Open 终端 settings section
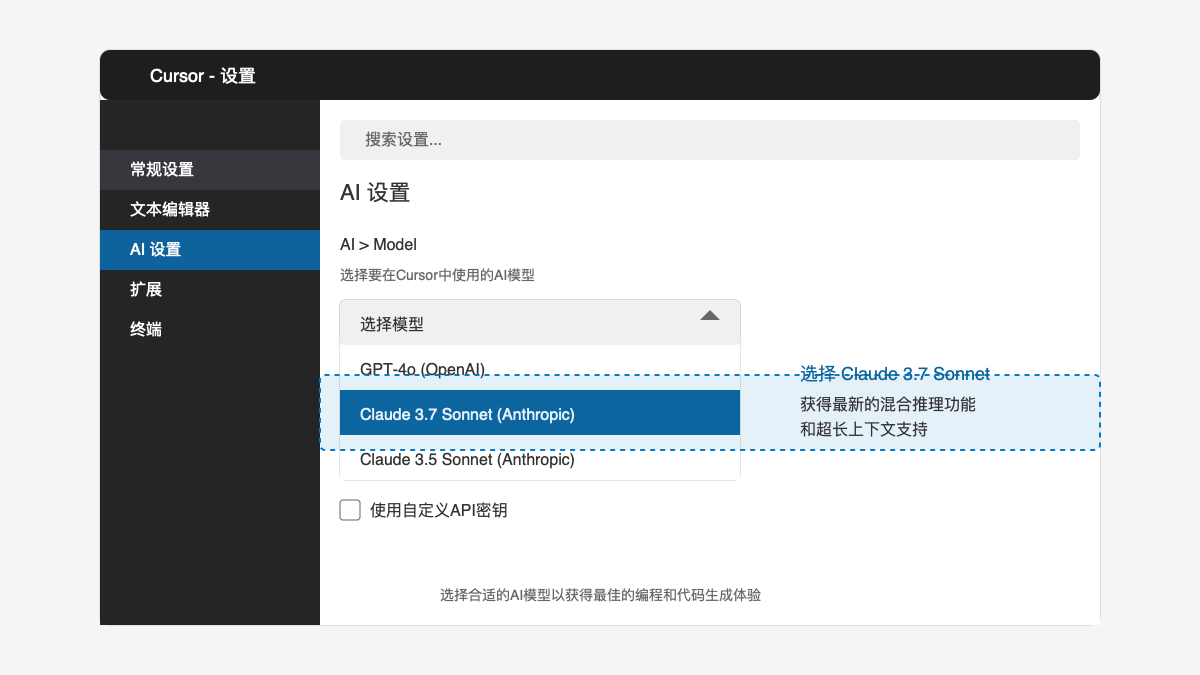The height and width of the screenshot is (675, 1200). pyautogui.click(x=210, y=330)
